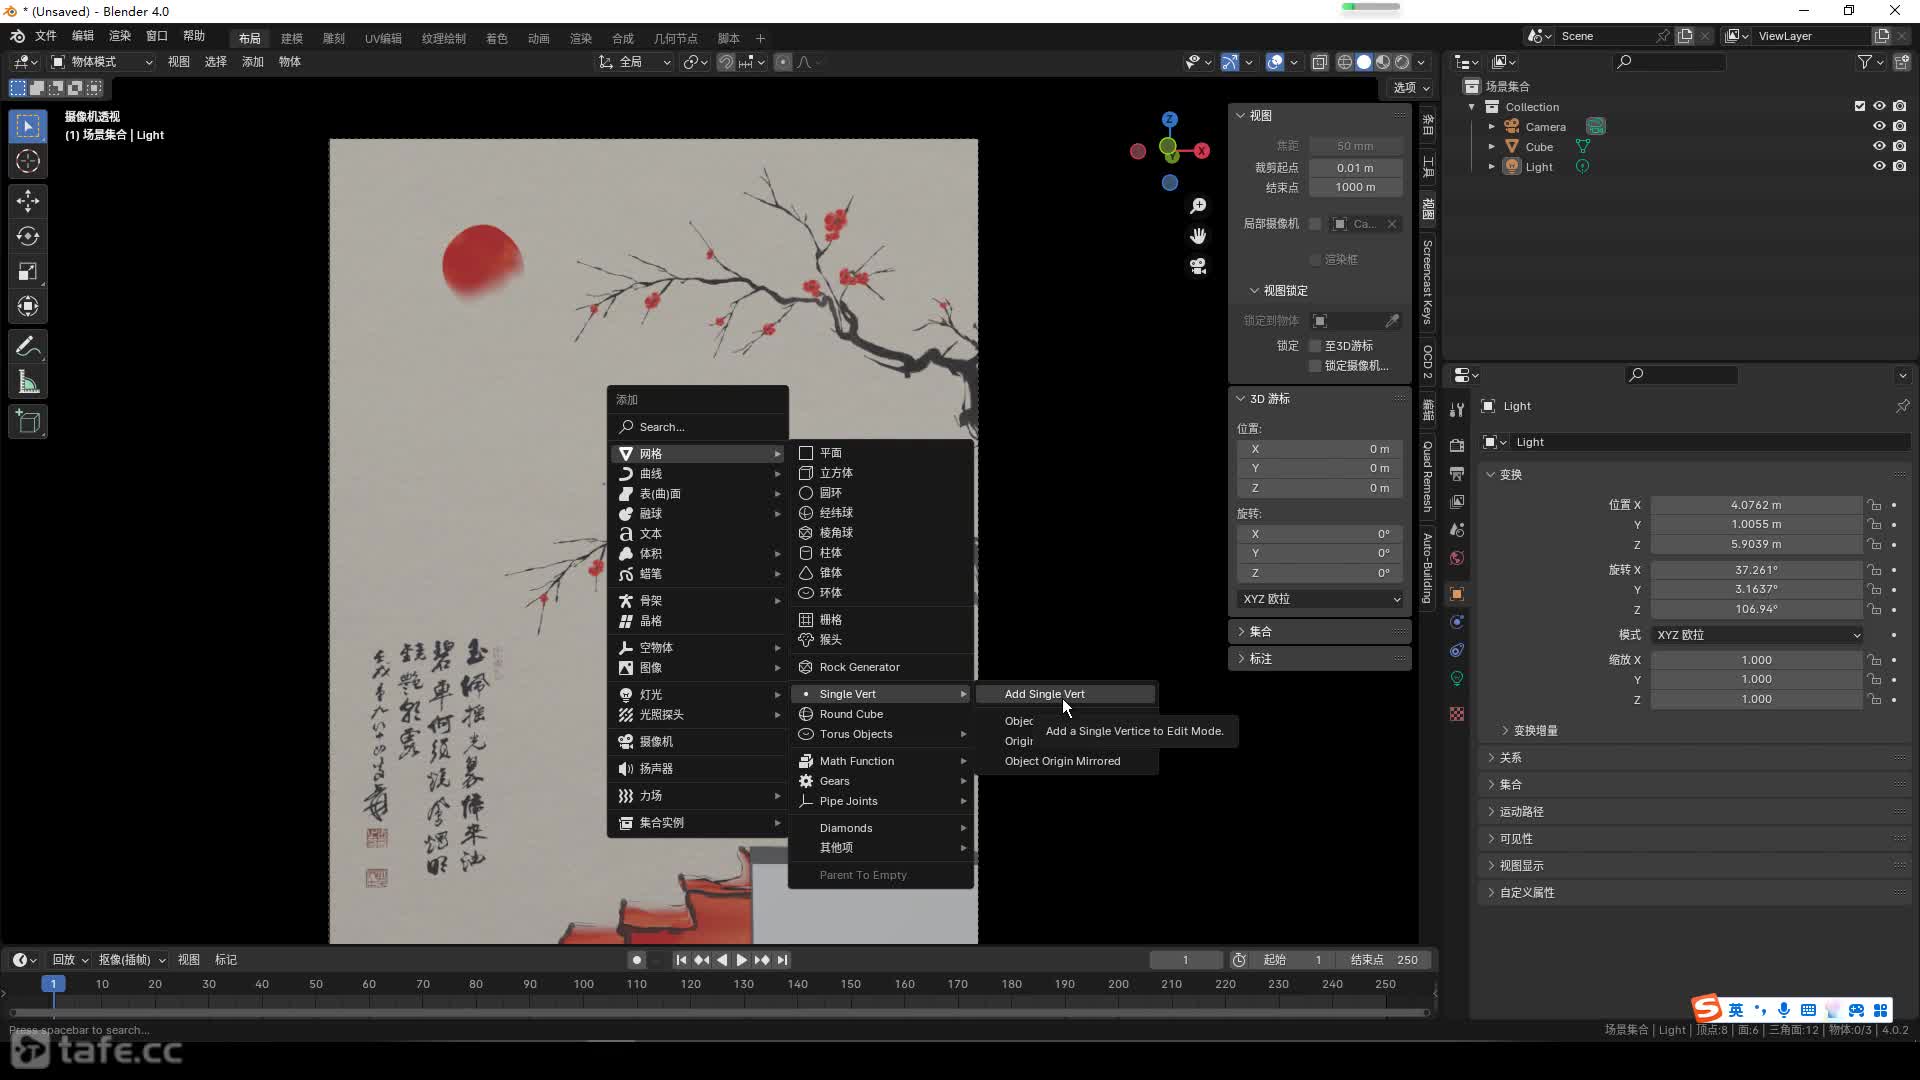The width and height of the screenshot is (1920, 1080).
Task: Hide the Camera object in outliner
Action: pos(1879,126)
